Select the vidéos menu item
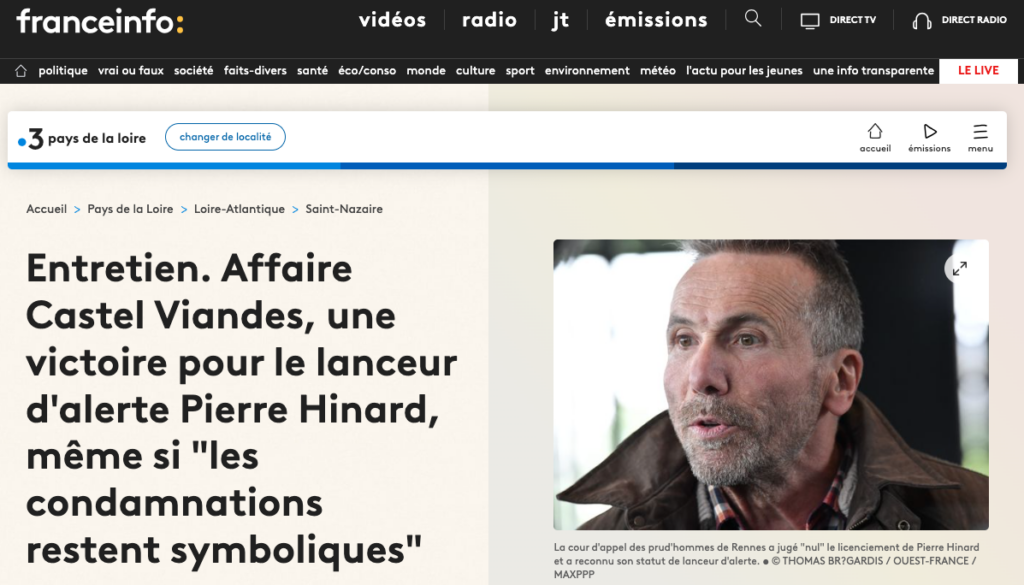 [392, 20]
